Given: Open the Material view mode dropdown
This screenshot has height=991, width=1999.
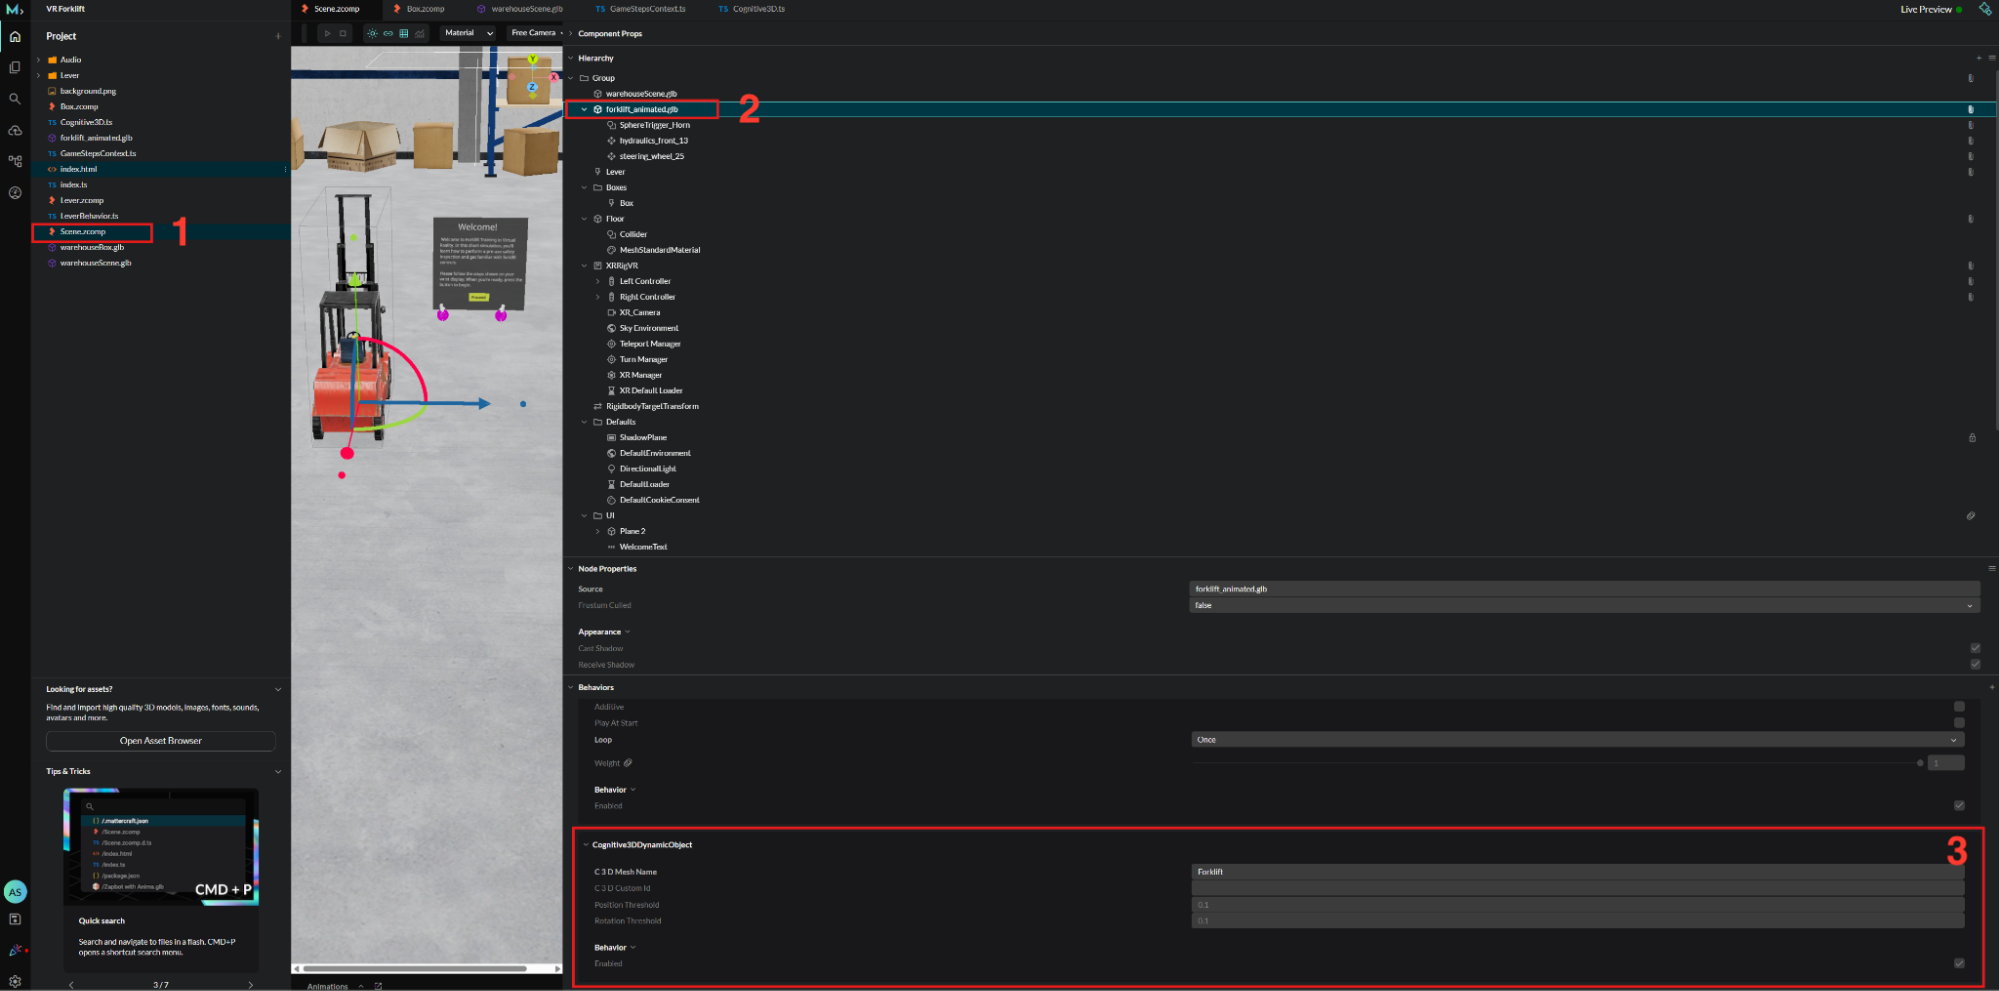Looking at the screenshot, I should coord(469,33).
